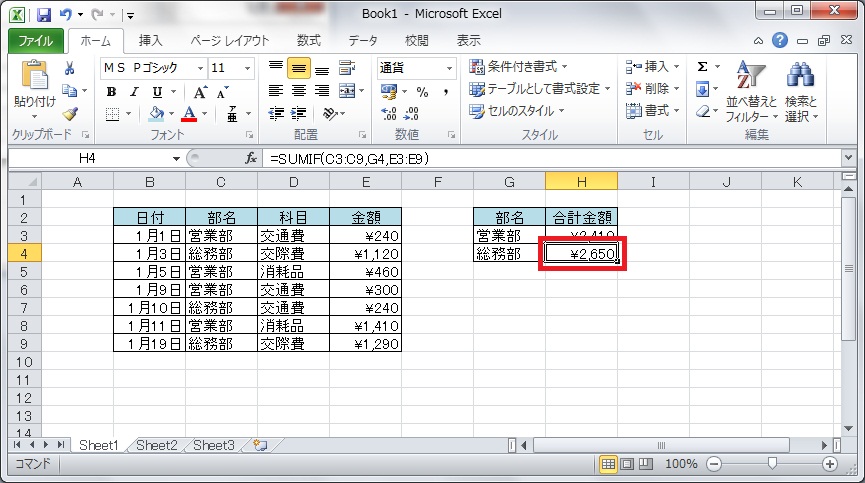Click 書式 button in cells group

[652, 111]
